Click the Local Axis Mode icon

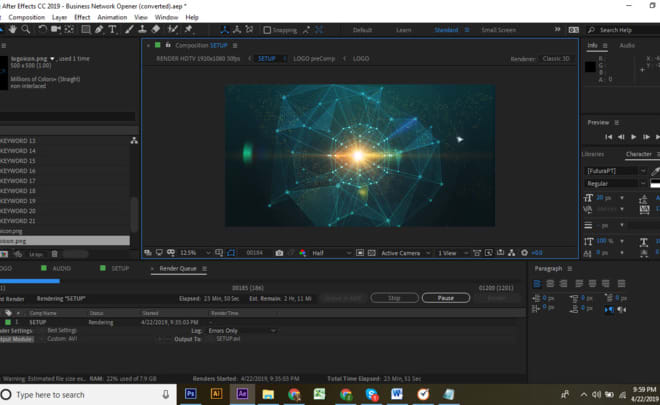tap(225, 29)
